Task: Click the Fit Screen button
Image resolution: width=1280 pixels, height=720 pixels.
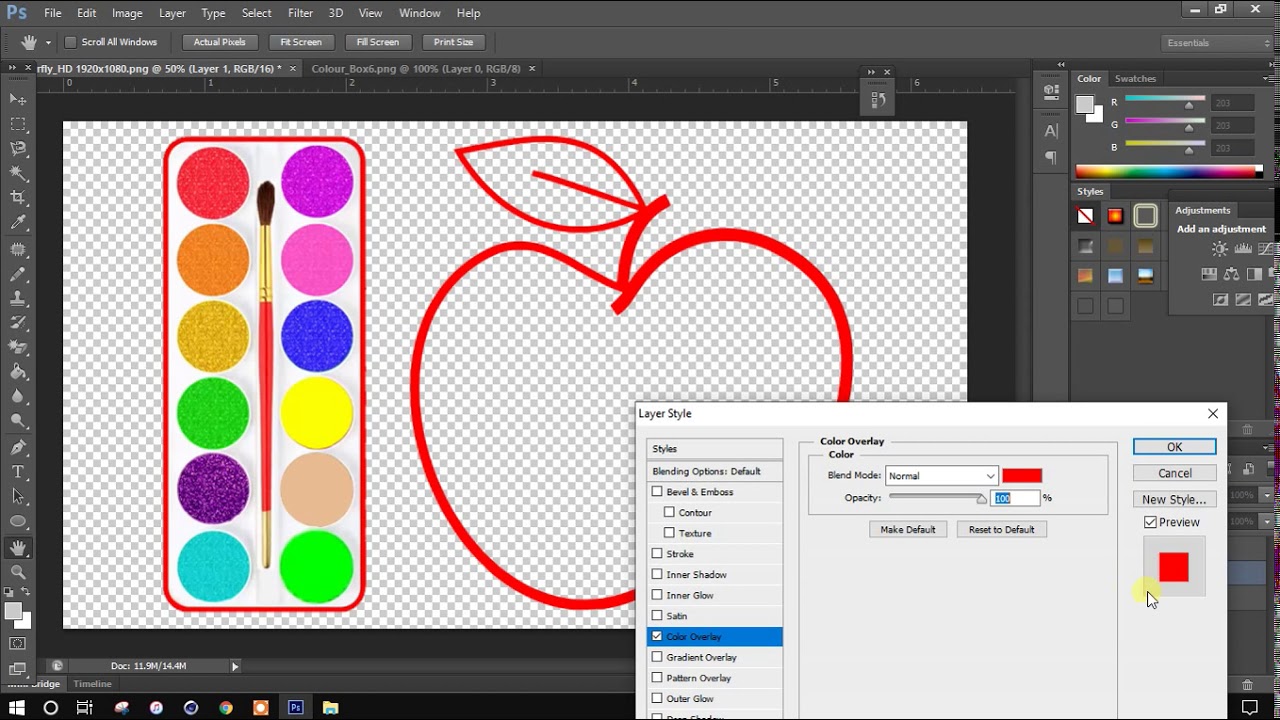Action: coord(301,42)
